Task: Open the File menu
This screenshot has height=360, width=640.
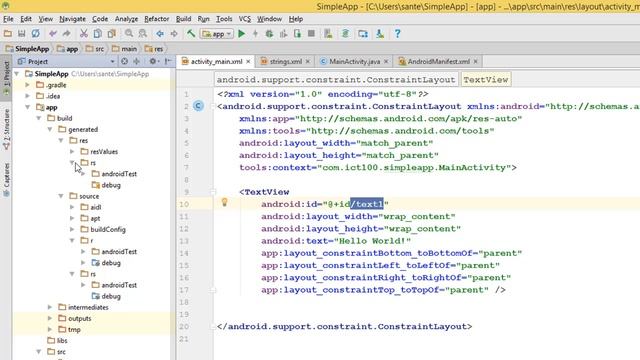Action: pyautogui.click(x=8, y=19)
